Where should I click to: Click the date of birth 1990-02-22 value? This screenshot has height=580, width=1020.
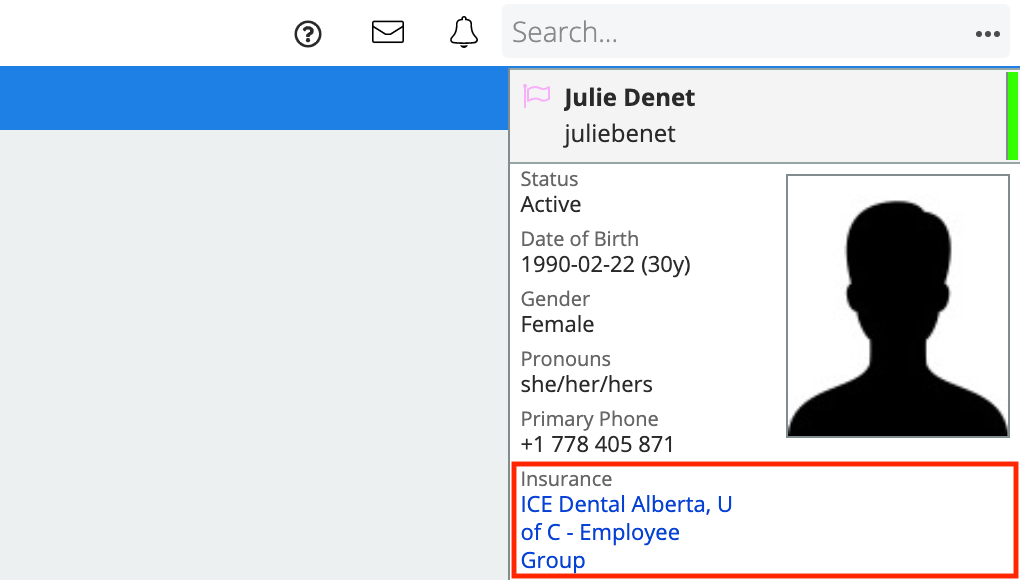click(x=605, y=265)
